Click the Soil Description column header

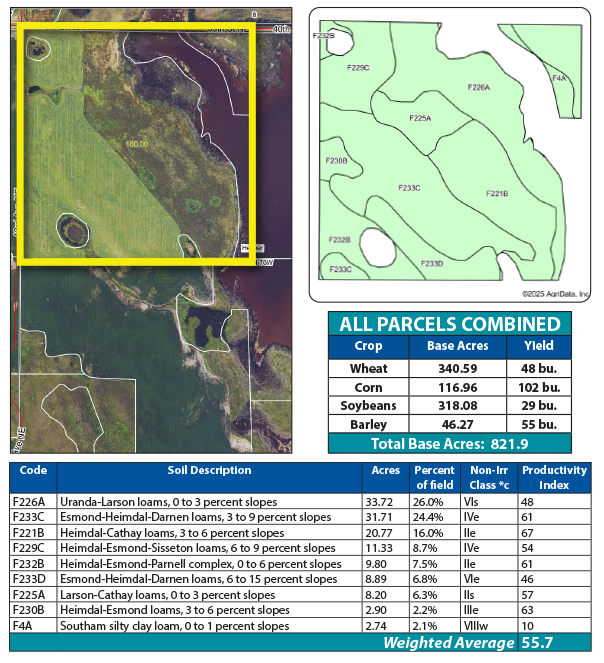pyautogui.click(x=208, y=470)
